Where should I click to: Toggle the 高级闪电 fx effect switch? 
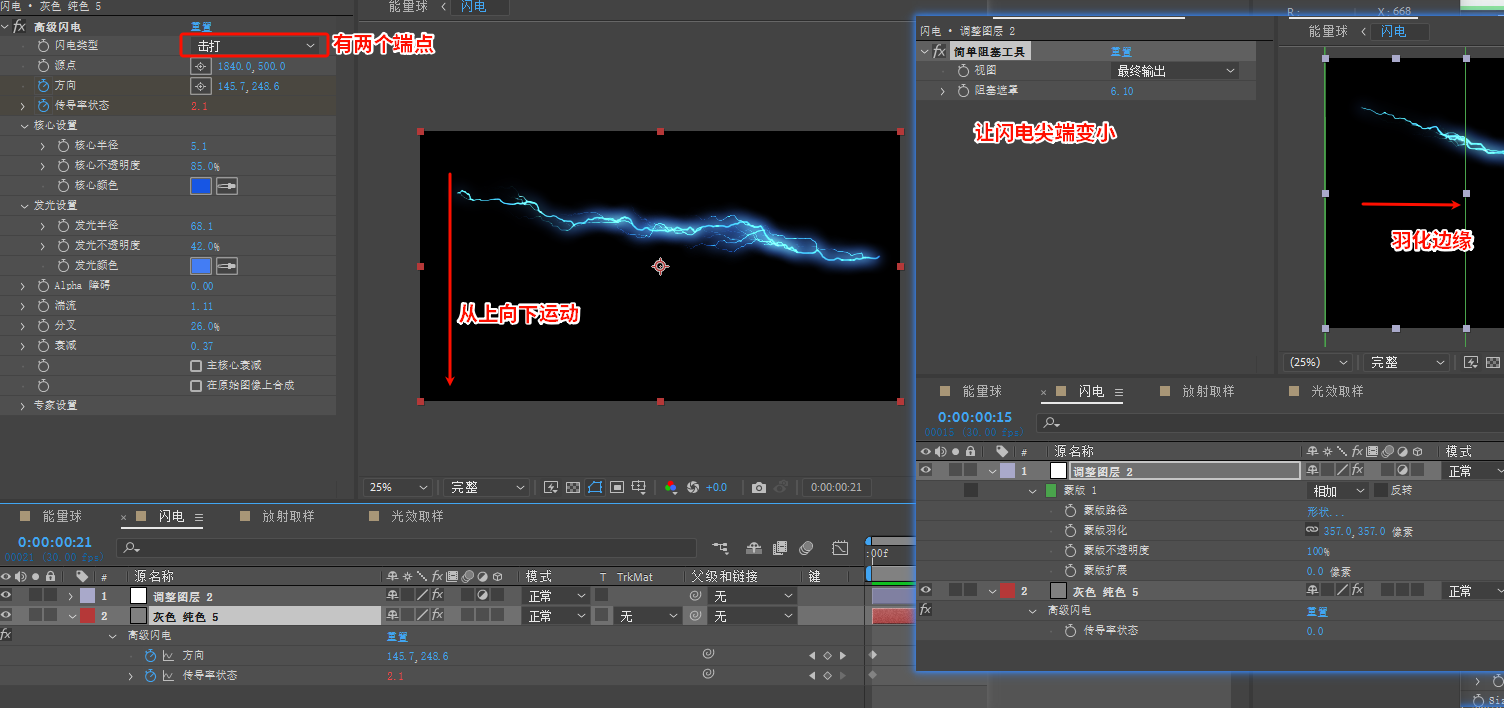(19, 26)
